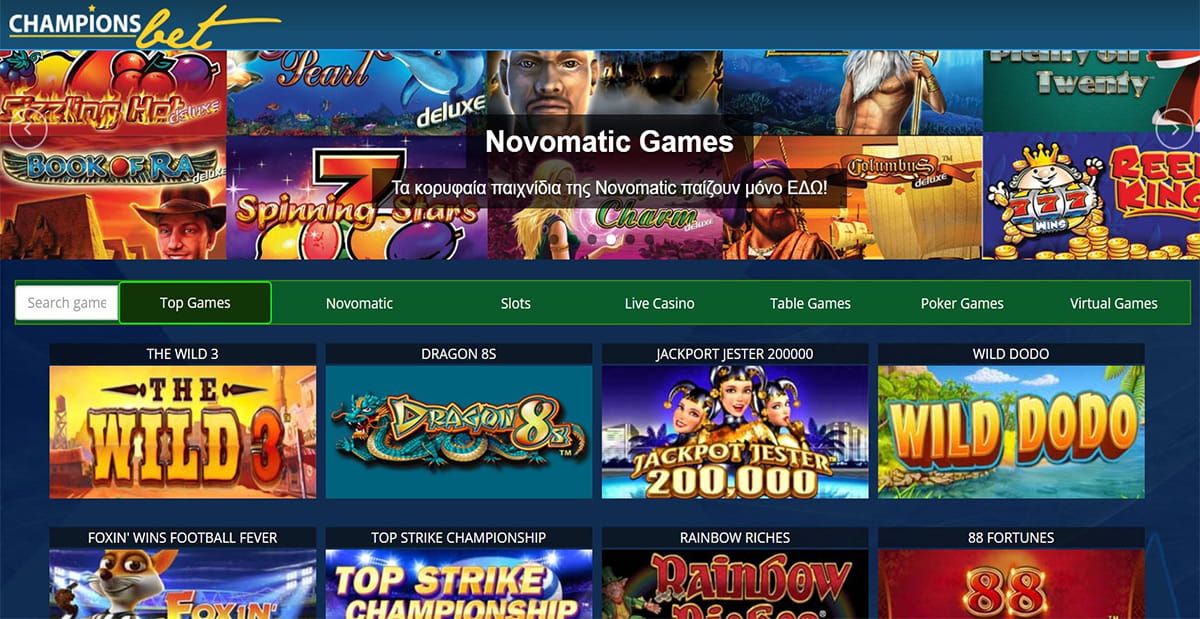Image resolution: width=1200 pixels, height=619 pixels.
Task: Go to the Live Casino tab
Action: tap(659, 303)
